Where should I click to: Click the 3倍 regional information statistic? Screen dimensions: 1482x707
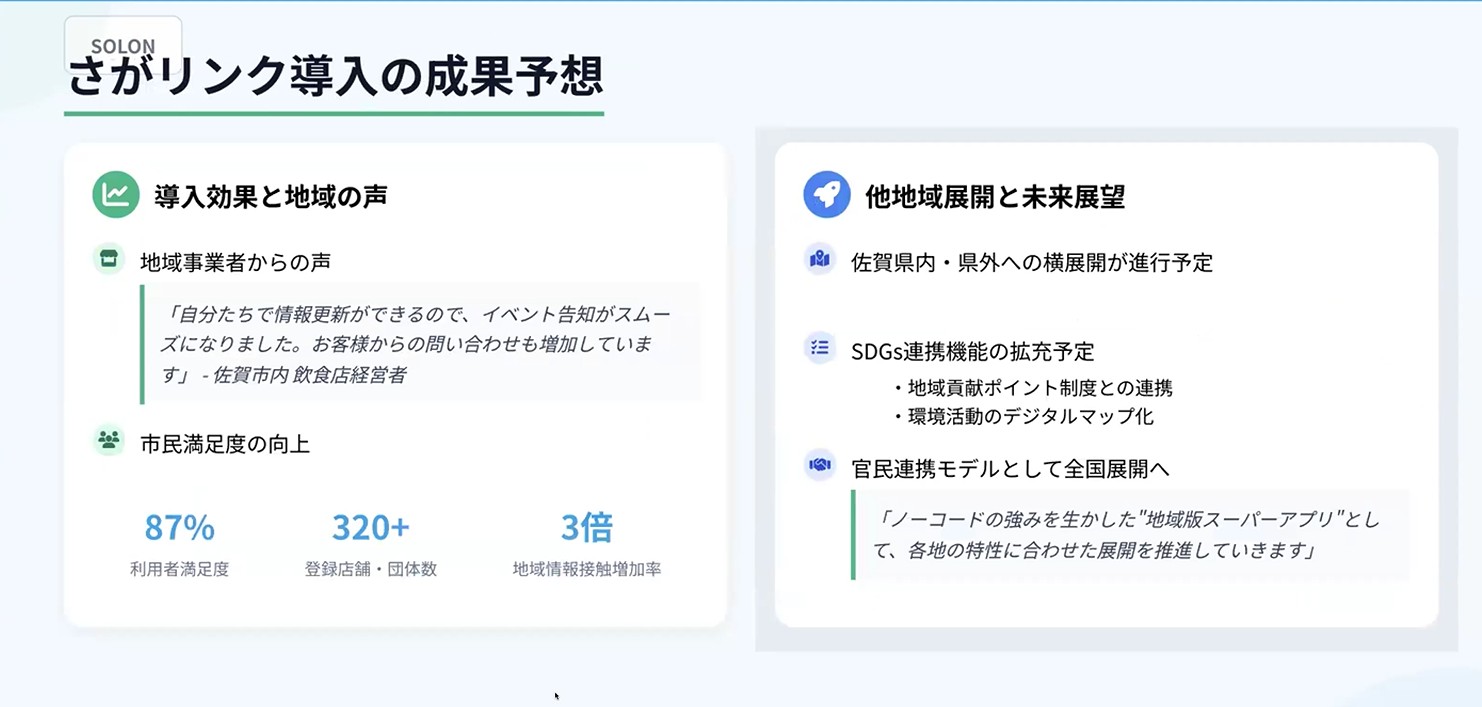pos(586,527)
